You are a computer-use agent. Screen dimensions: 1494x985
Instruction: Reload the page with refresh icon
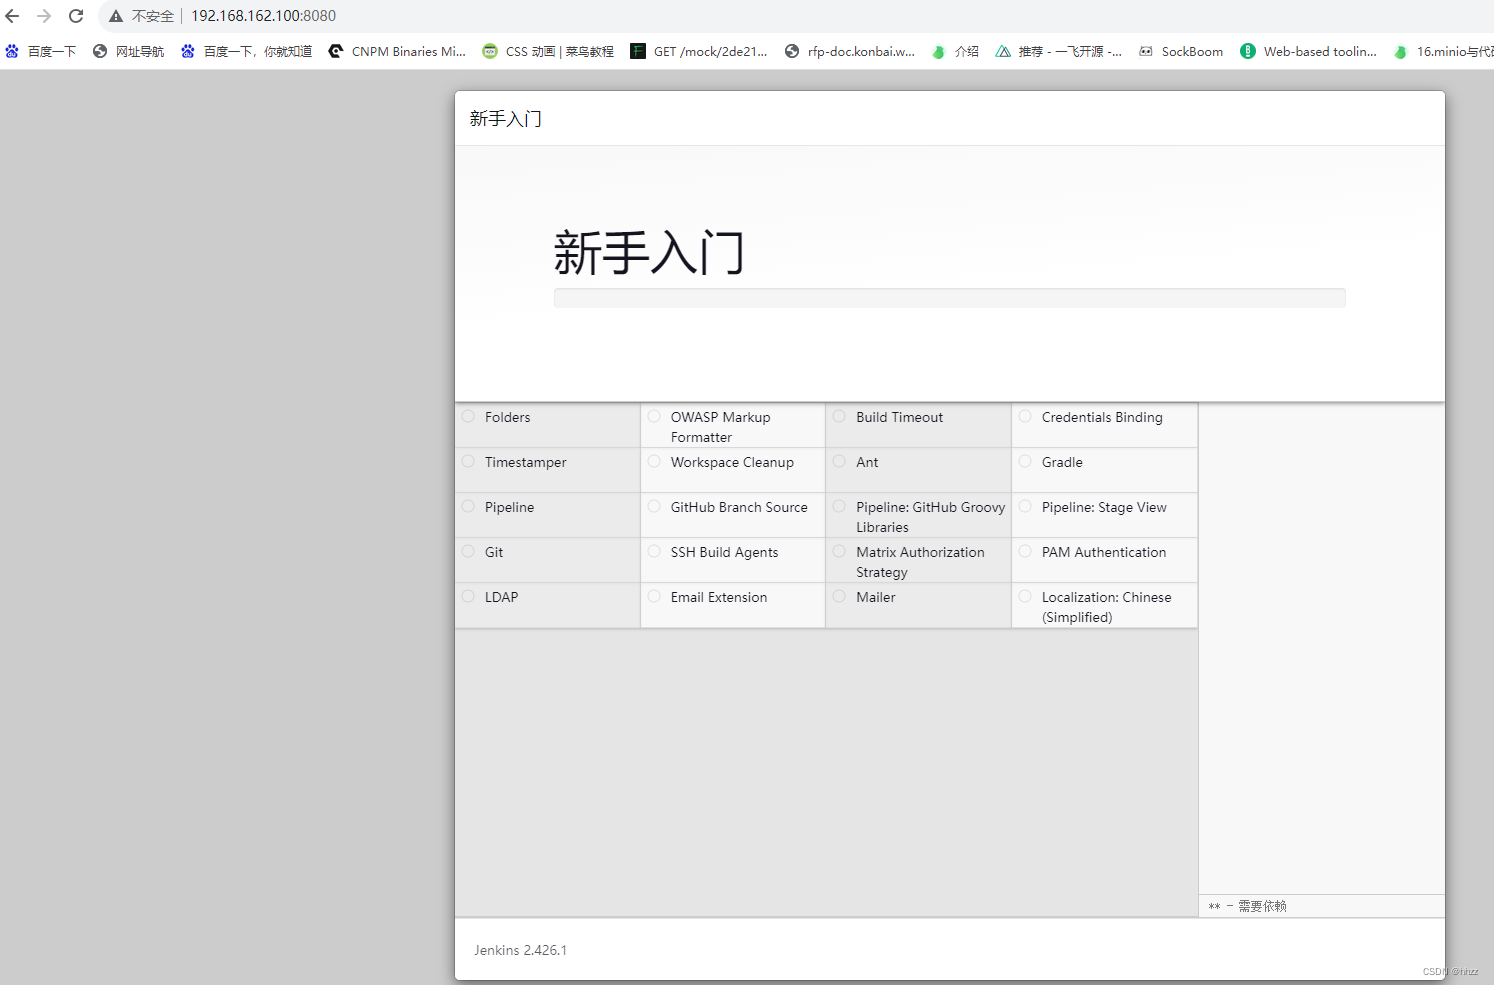coord(76,16)
